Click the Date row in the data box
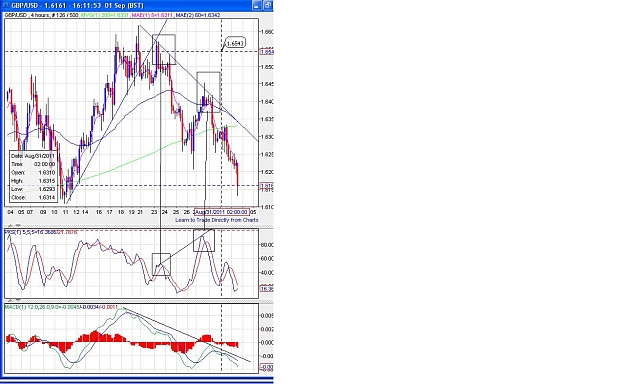Viewport: 625px width, 384px height. coord(33,156)
